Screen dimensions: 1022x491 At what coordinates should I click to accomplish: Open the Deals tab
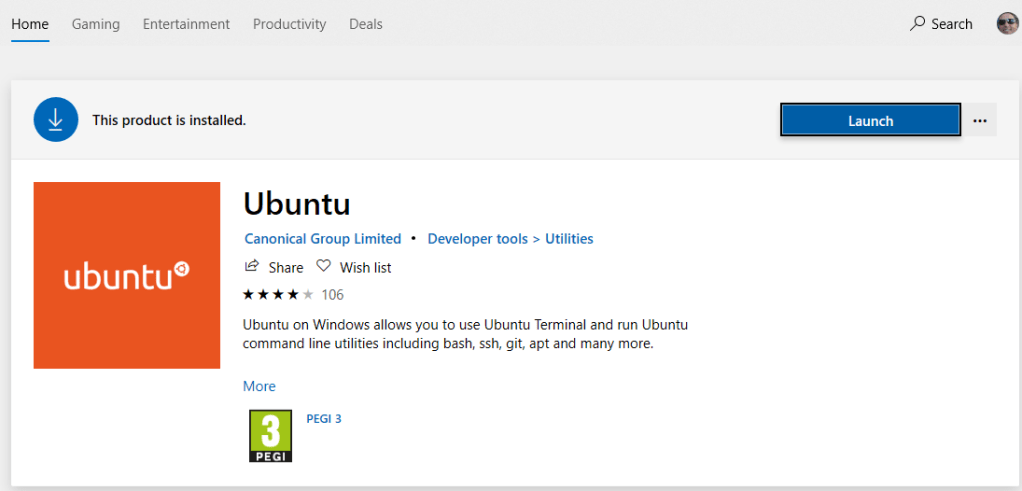[x=366, y=24]
